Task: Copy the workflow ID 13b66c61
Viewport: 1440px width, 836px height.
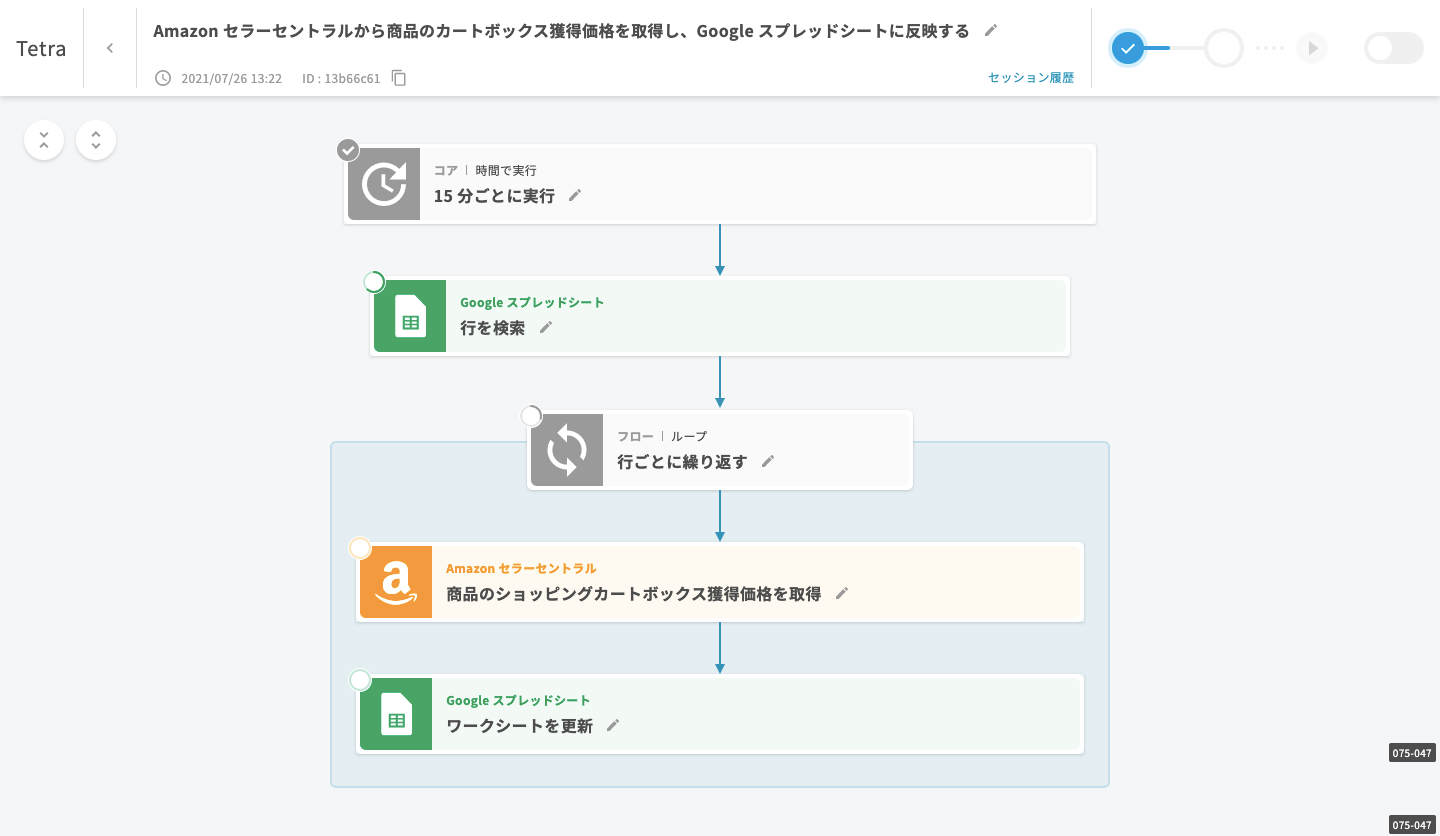Action: (x=399, y=78)
